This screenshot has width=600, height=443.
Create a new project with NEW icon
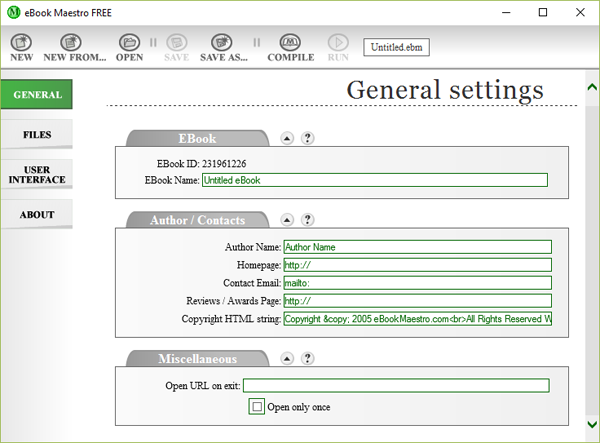click(x=21, y=47)
